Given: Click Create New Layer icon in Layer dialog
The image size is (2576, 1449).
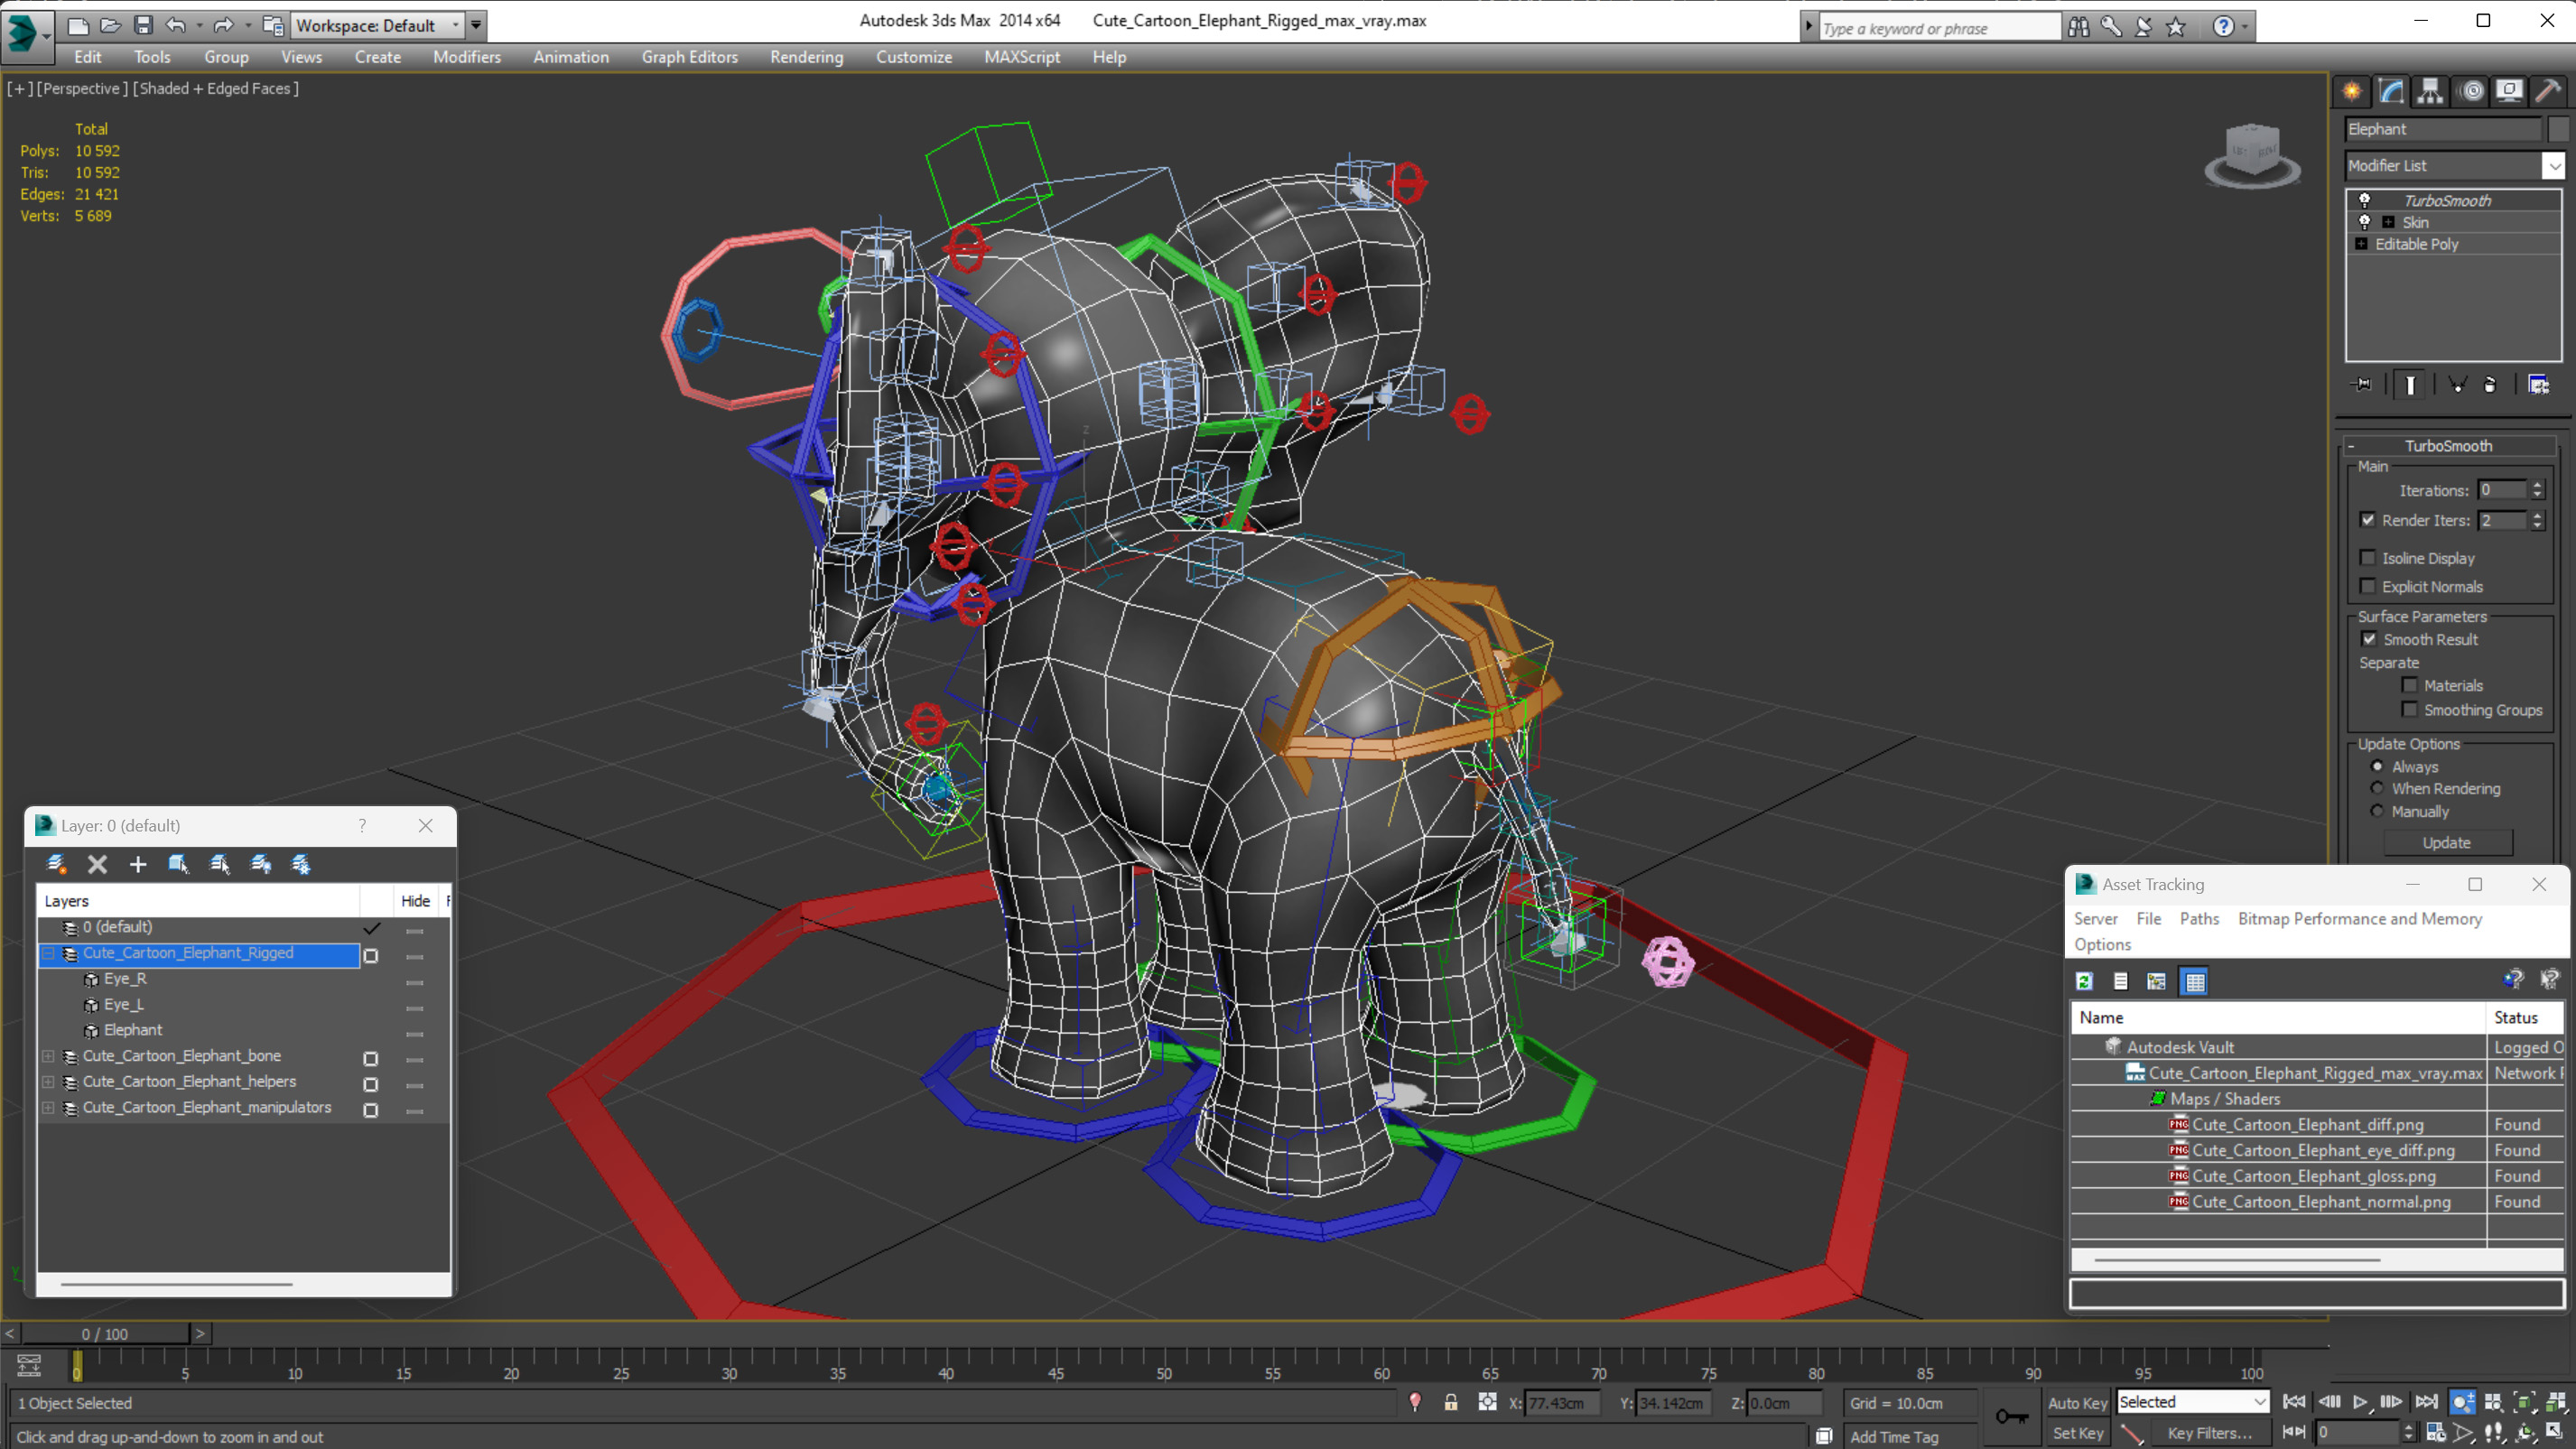Looking at the screenshot, I should click(56, 864).
